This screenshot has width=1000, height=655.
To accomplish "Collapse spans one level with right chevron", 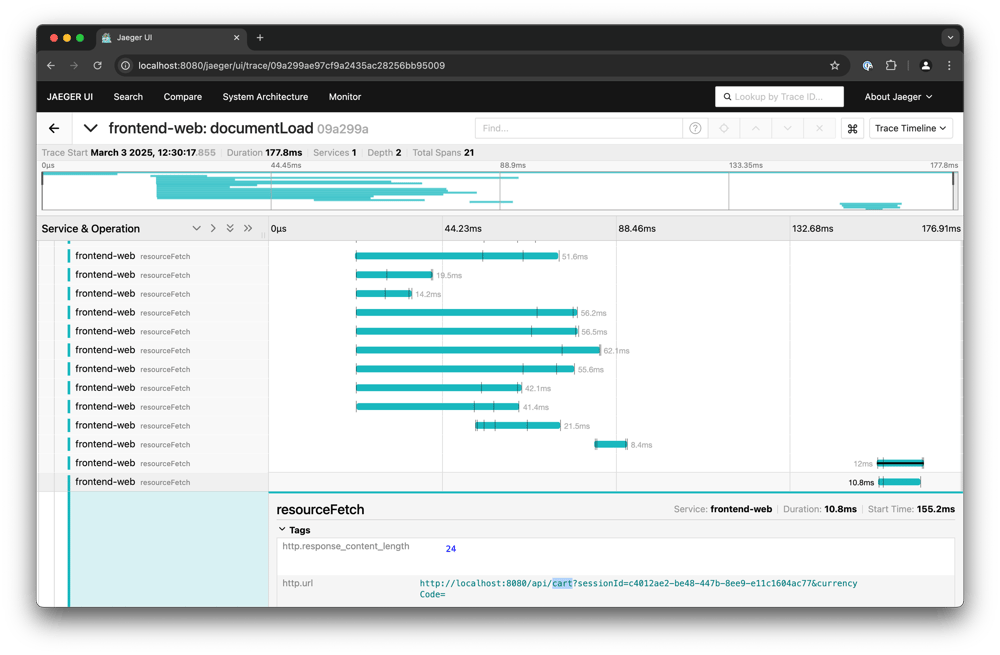I will tap(213, 228).
